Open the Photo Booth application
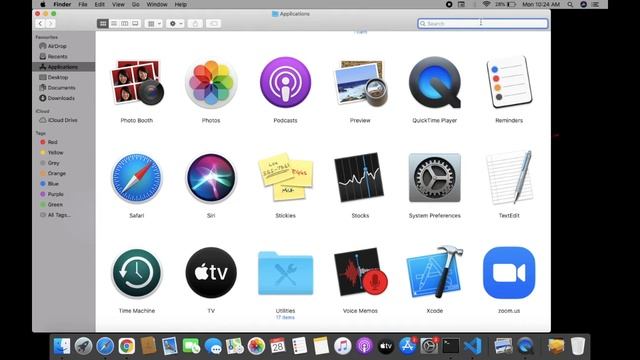The width and height of the screenshot is (640, 360). click(x=137, y=83)
